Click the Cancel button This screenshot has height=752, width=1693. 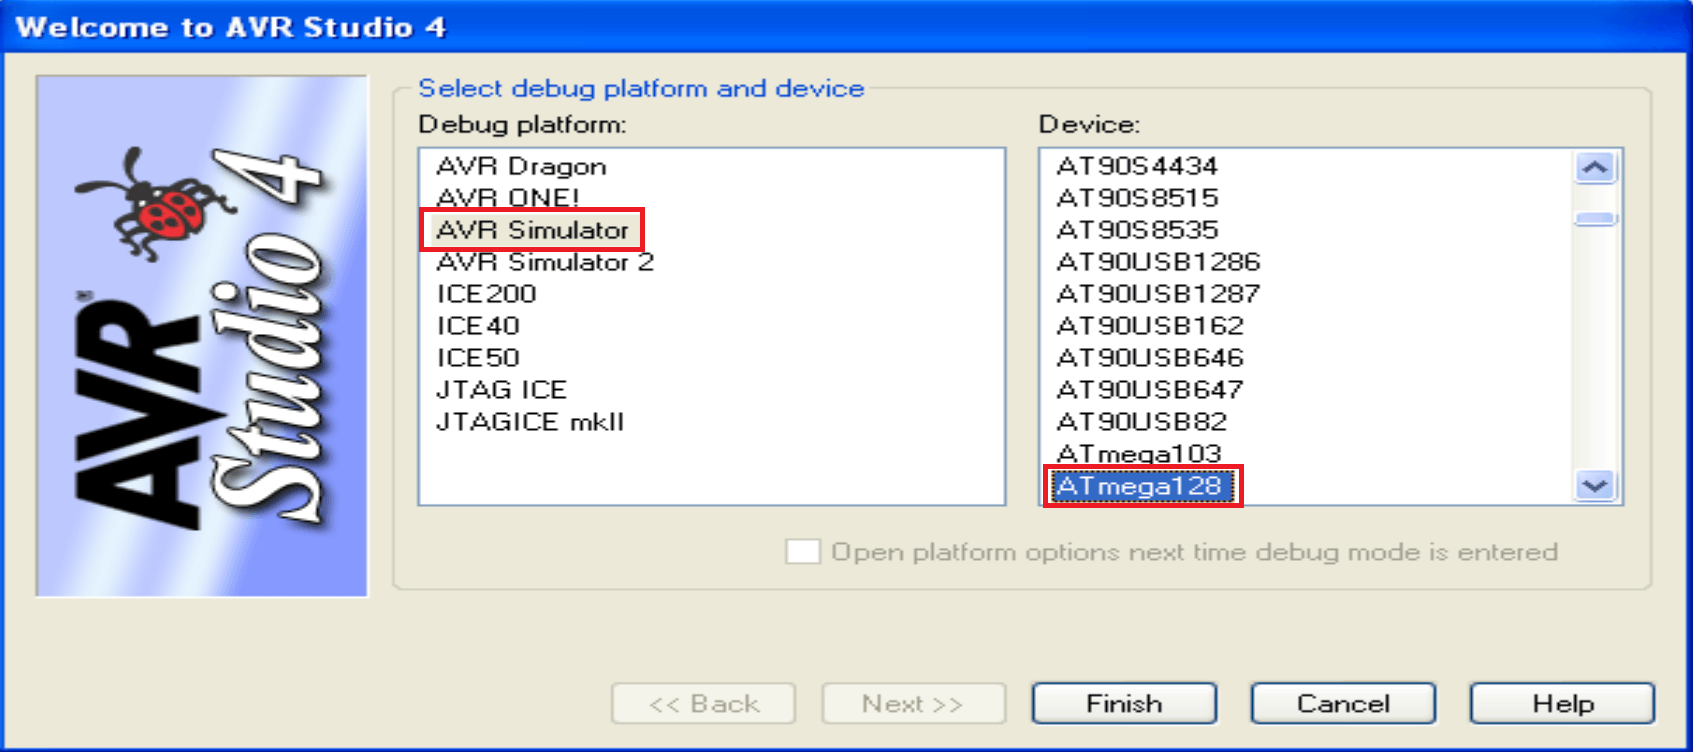tap(1343, 704)
